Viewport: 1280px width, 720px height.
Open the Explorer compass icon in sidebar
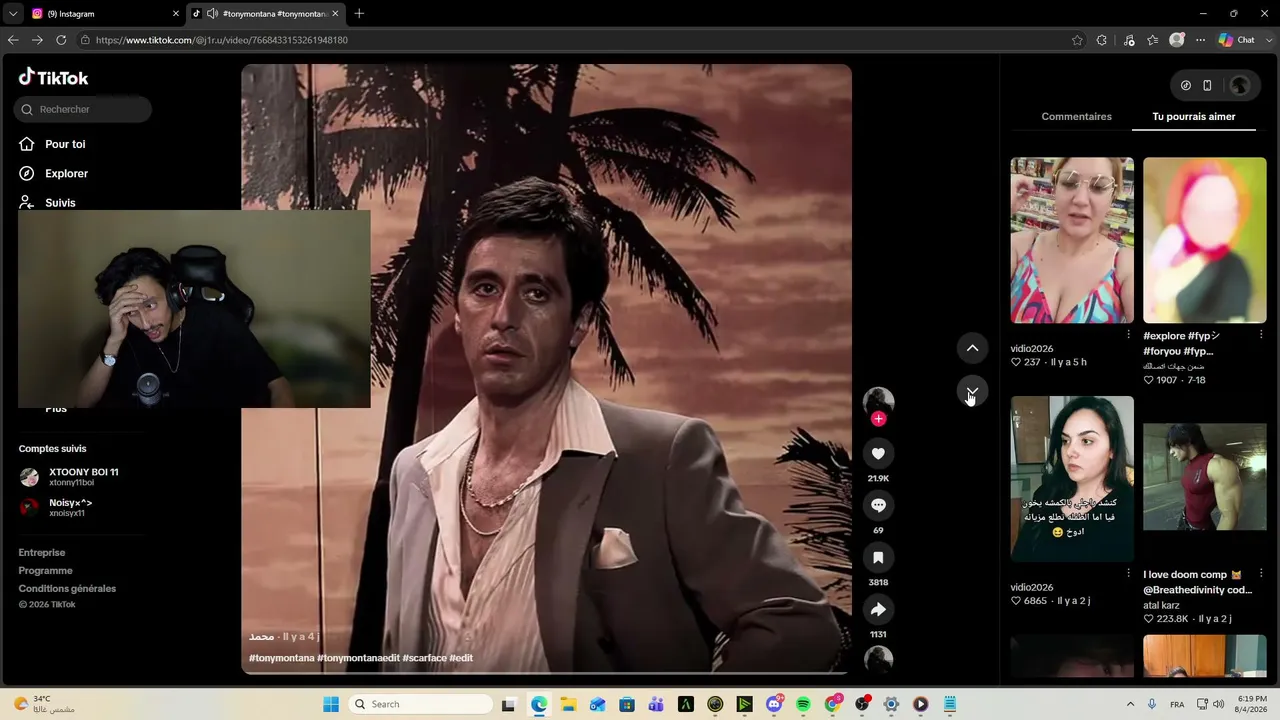27,173
